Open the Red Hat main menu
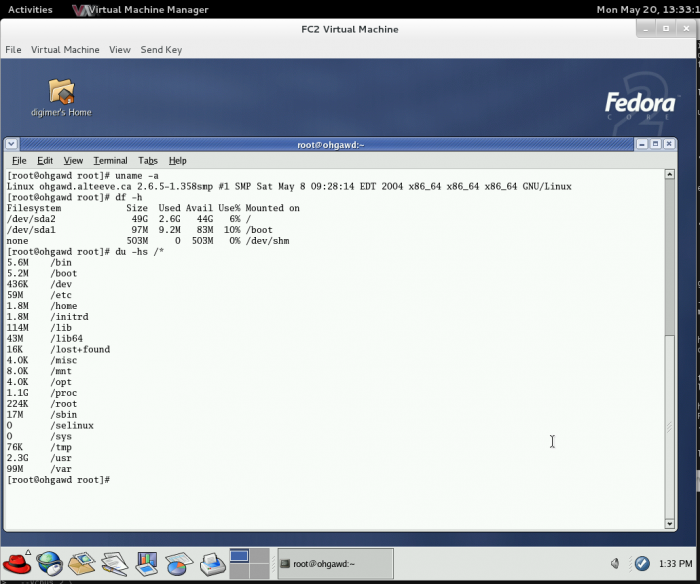Viewport: 700px width, 584px height. tap(15, 562)
